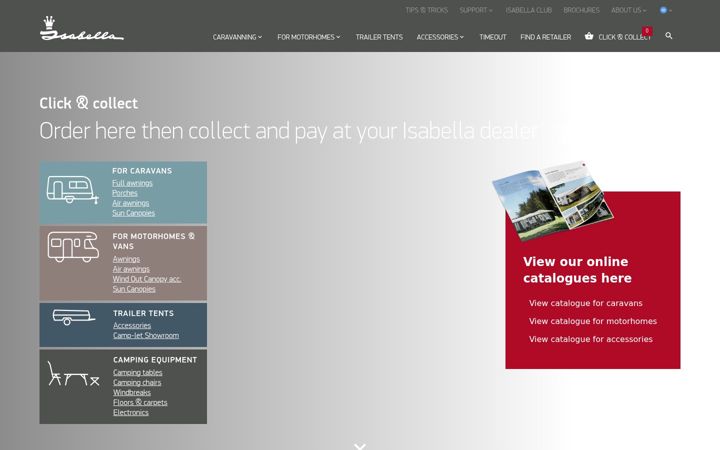Screen dimensions: 720x450
Task: Open Air awnings under Motorhomes & Vans
Action: coord(131,269)
